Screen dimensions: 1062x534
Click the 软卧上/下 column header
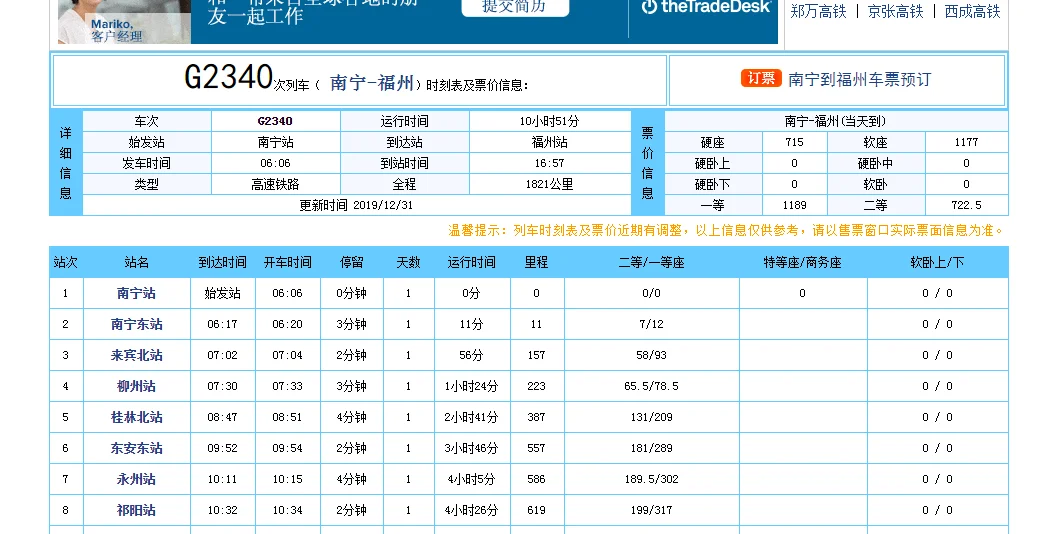937,262
